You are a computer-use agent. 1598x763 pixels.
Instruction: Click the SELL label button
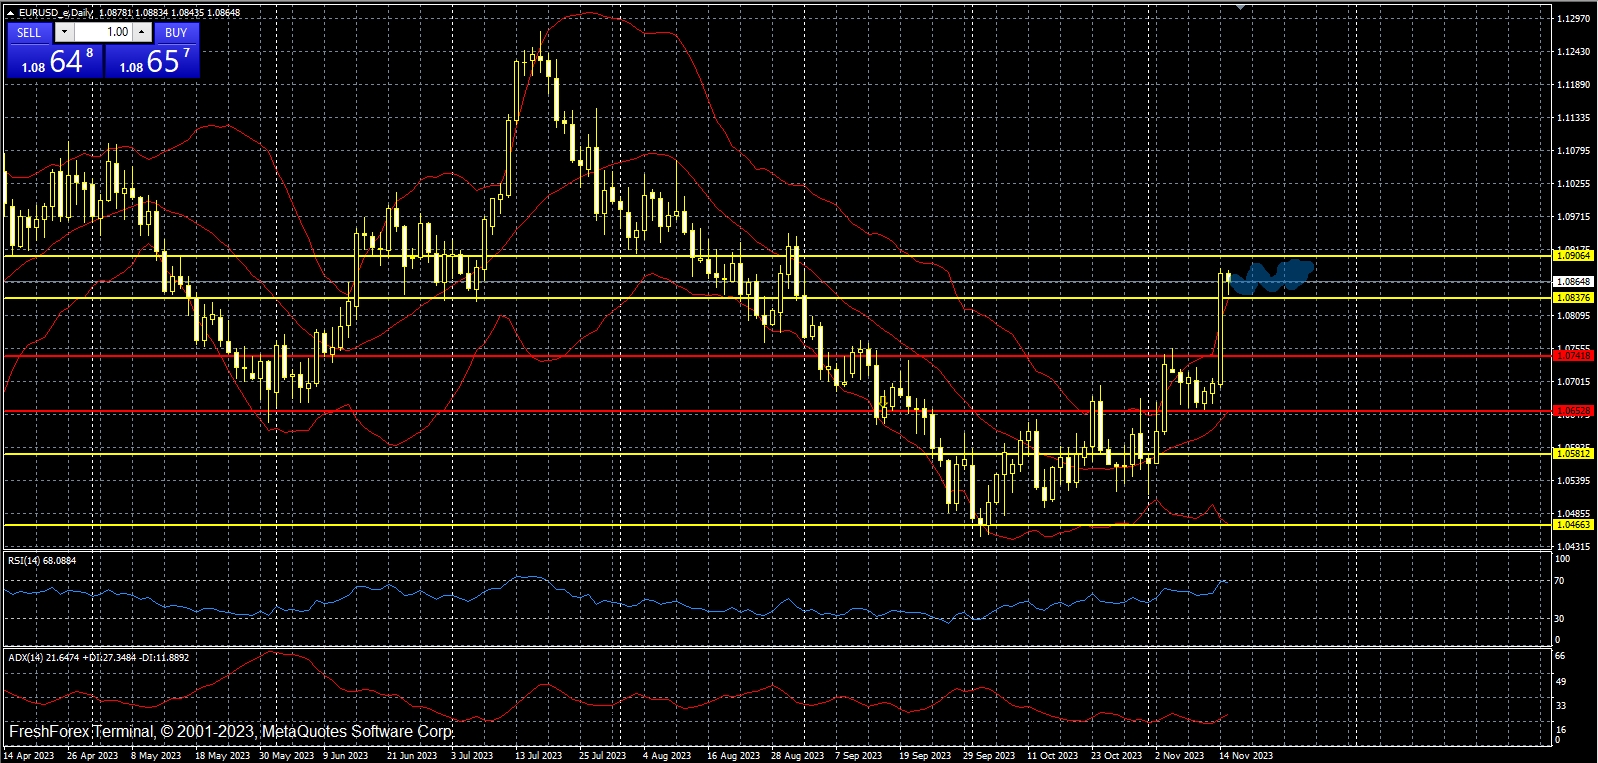29,32
